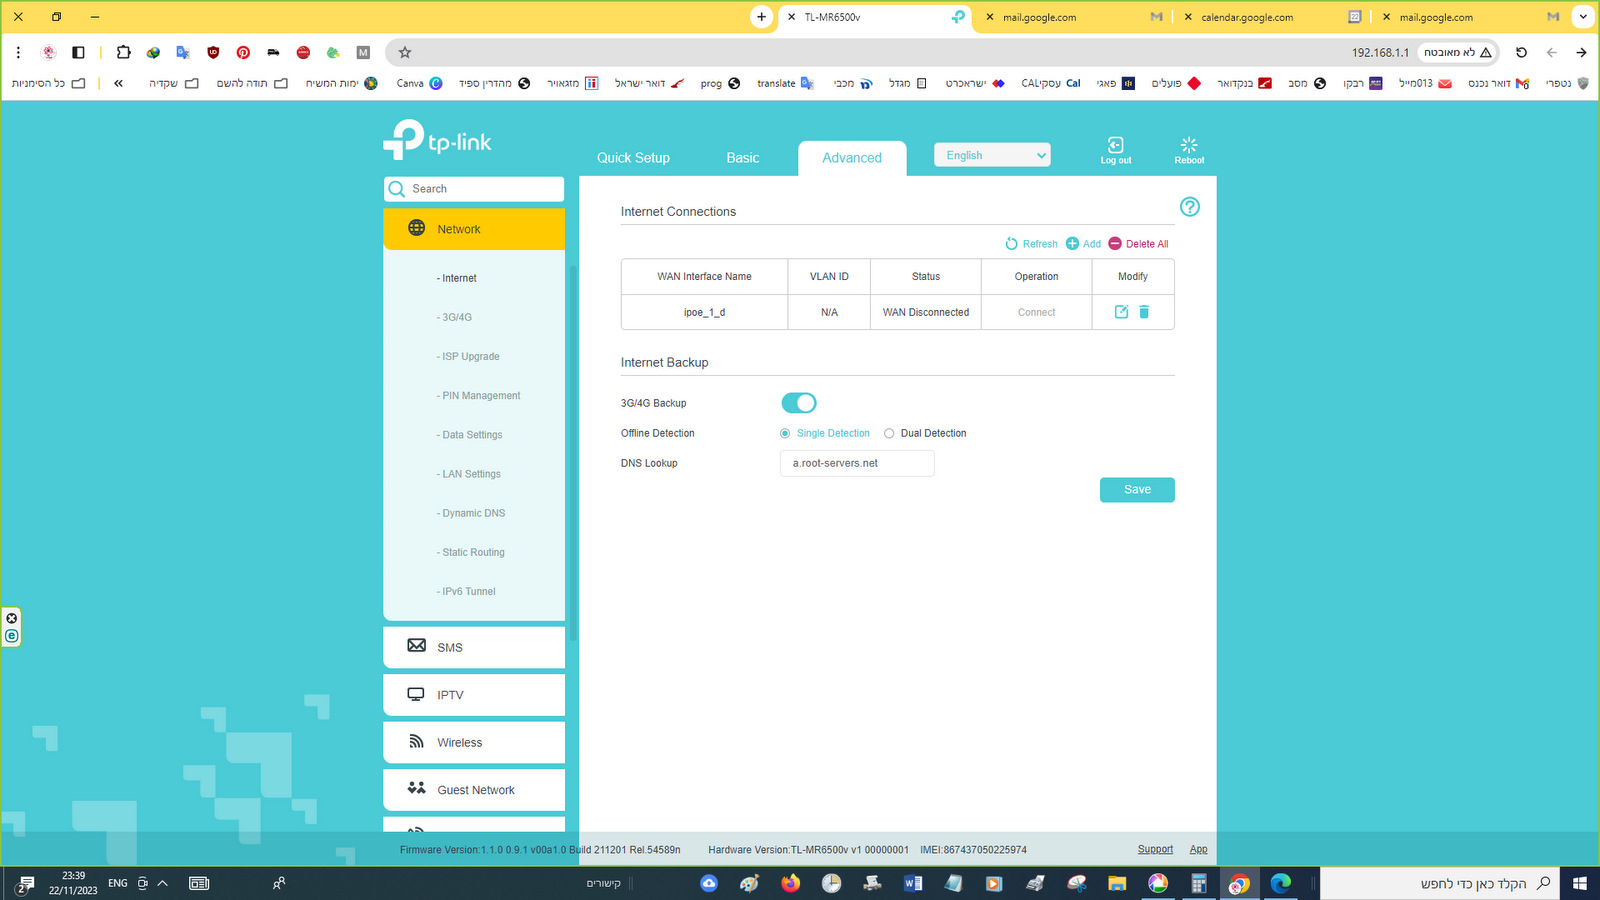Open the translate bookmark
The width and height of the screenshot is (1600, 900).
(785, 83)
